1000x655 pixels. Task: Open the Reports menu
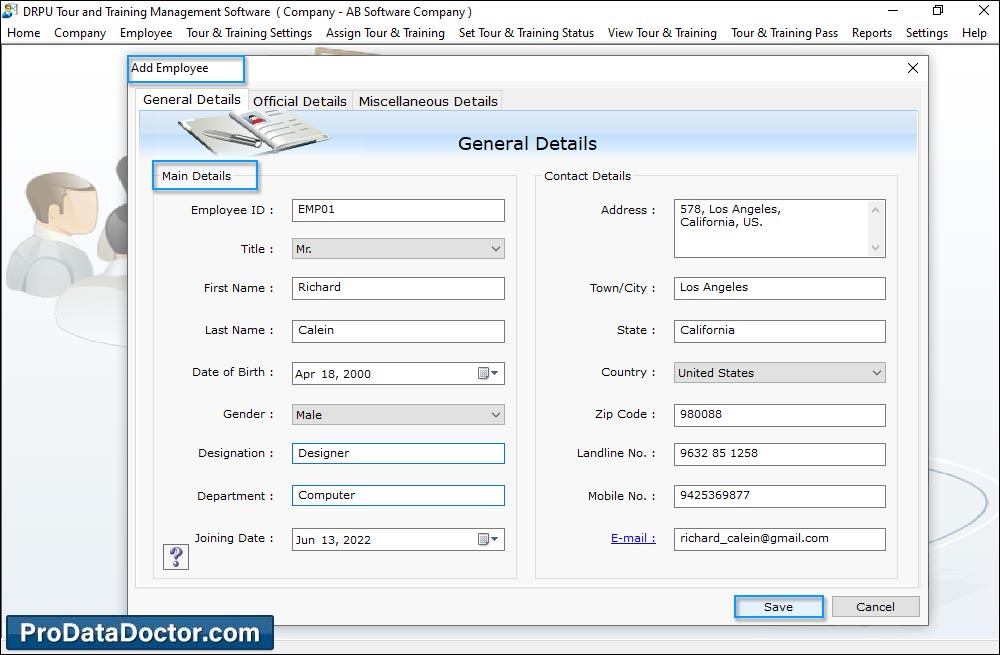coord(872,33)
